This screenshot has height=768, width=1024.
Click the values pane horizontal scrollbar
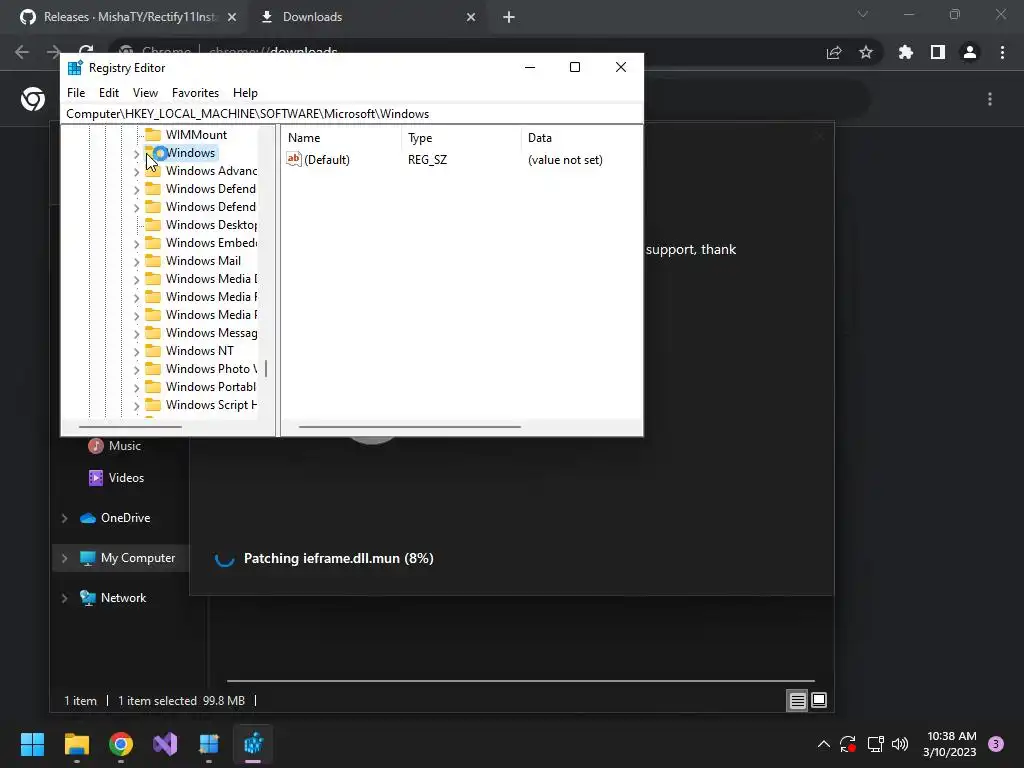[409, 427]
